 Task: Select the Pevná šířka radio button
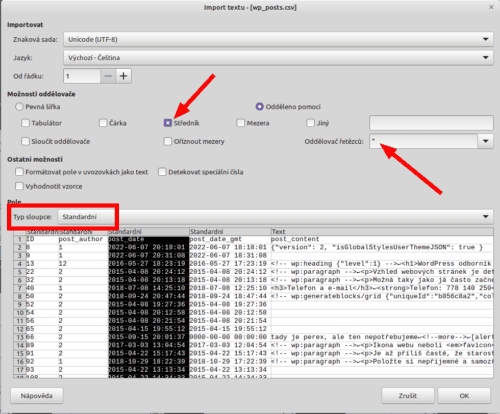(19, 107)
